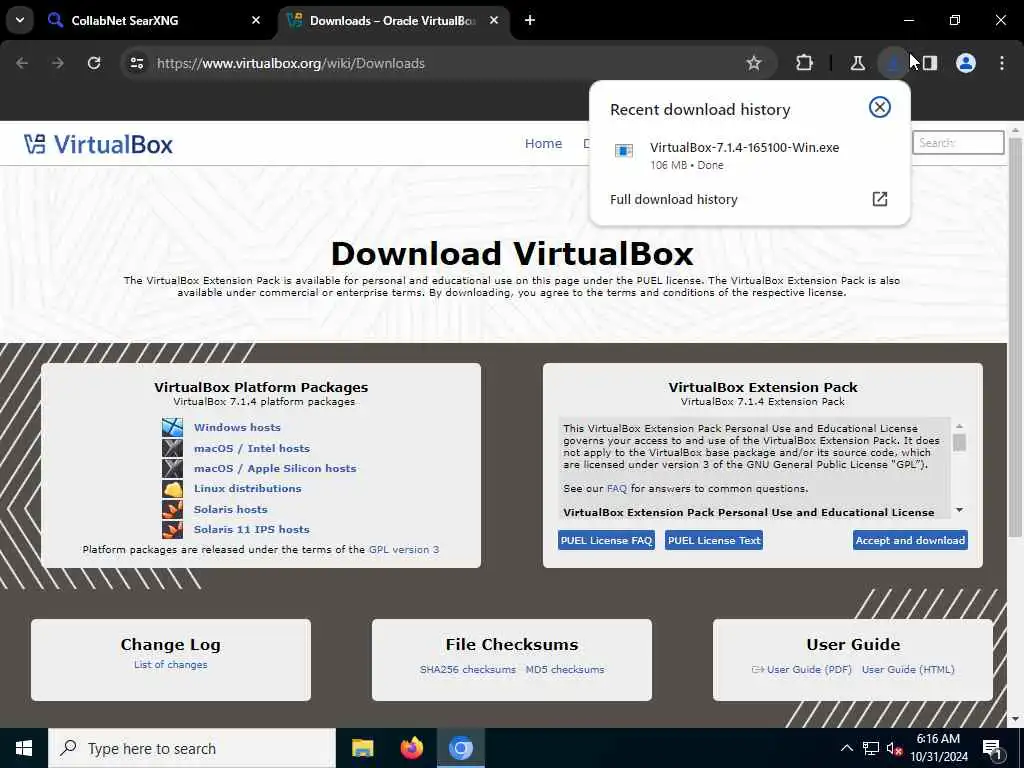Image resolution: width=1024 pixels, height=768 pixels.
Task: Open macOS / Apple Silicon hosts link
Action: click(x=275, y=468)
